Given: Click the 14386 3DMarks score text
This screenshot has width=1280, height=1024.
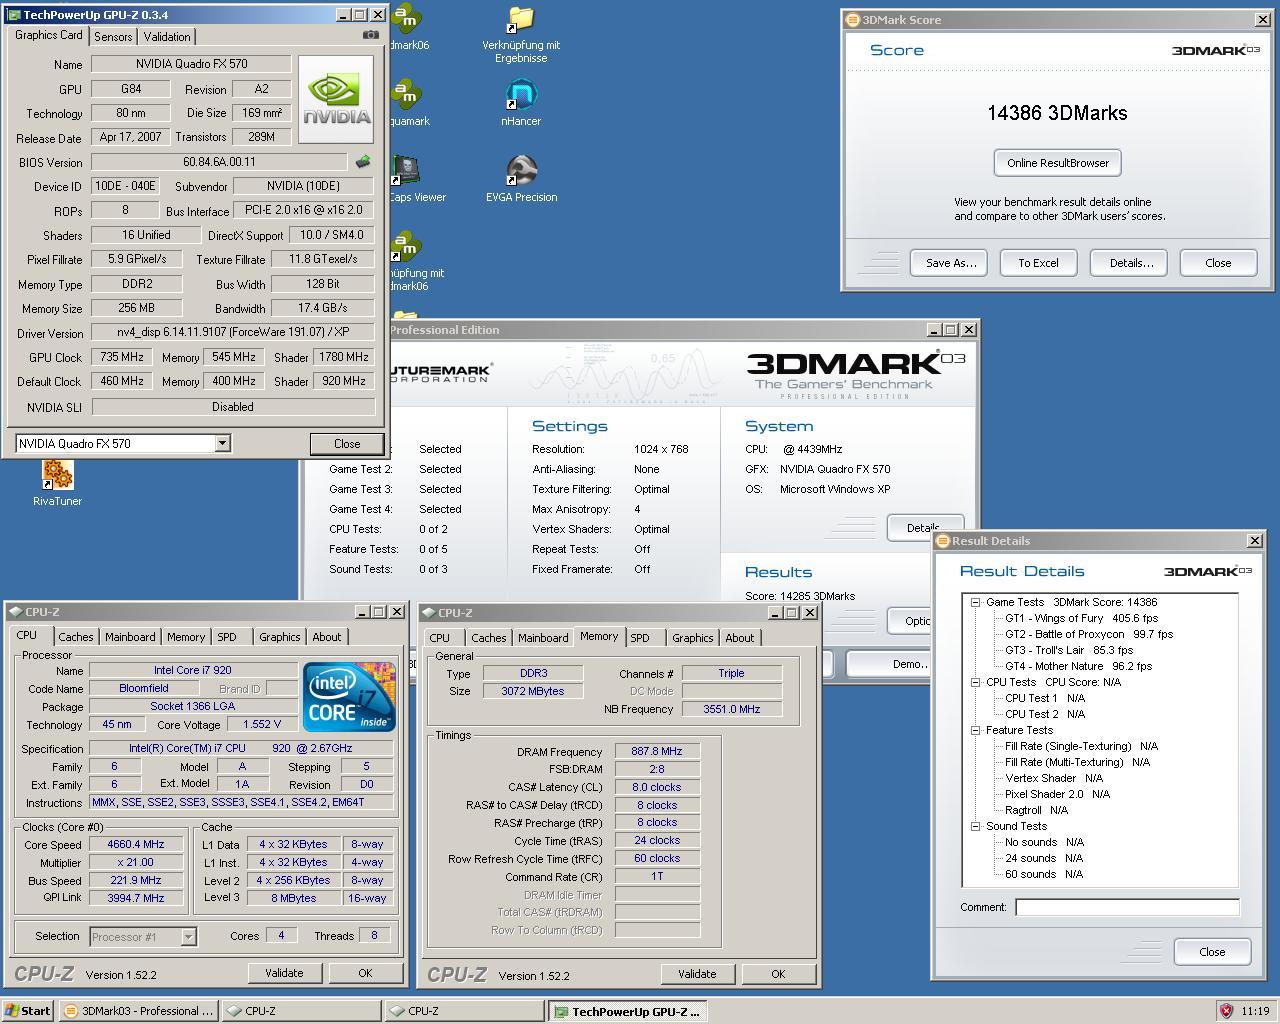Looking at the screenshot, I should pyautogui.click(x=1057, y=113).
